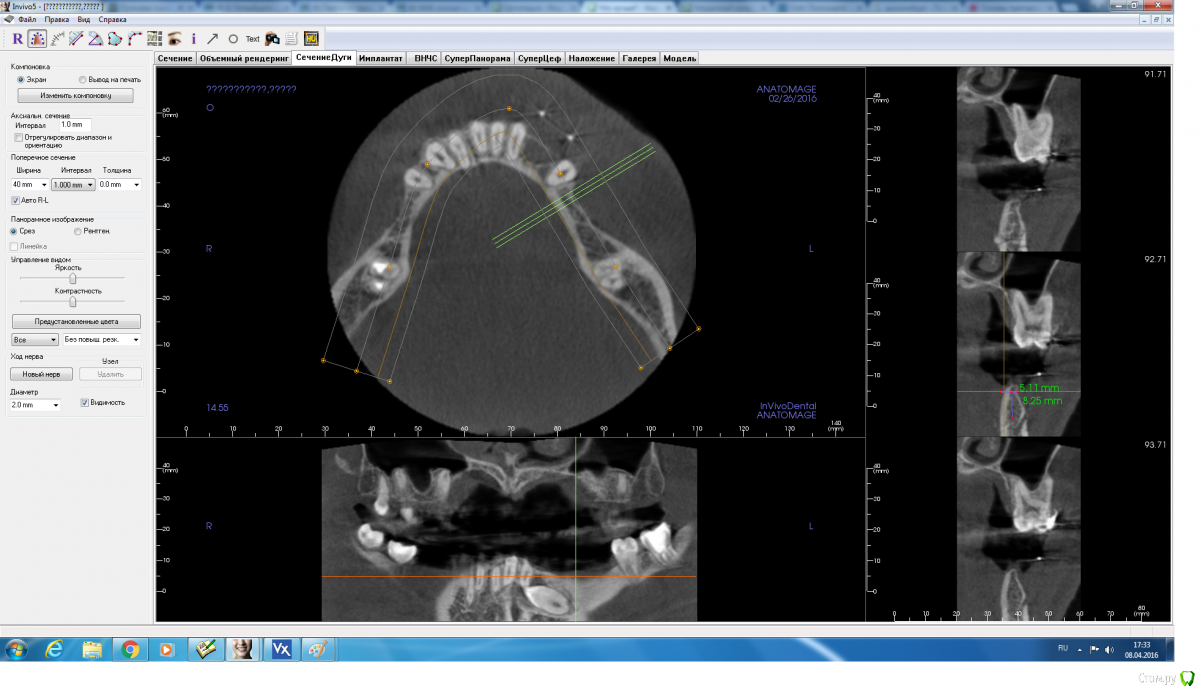This screenshot has width=1200, height=686.
Task: Select the arrow annotation tool
Action: tap(212, 39)
